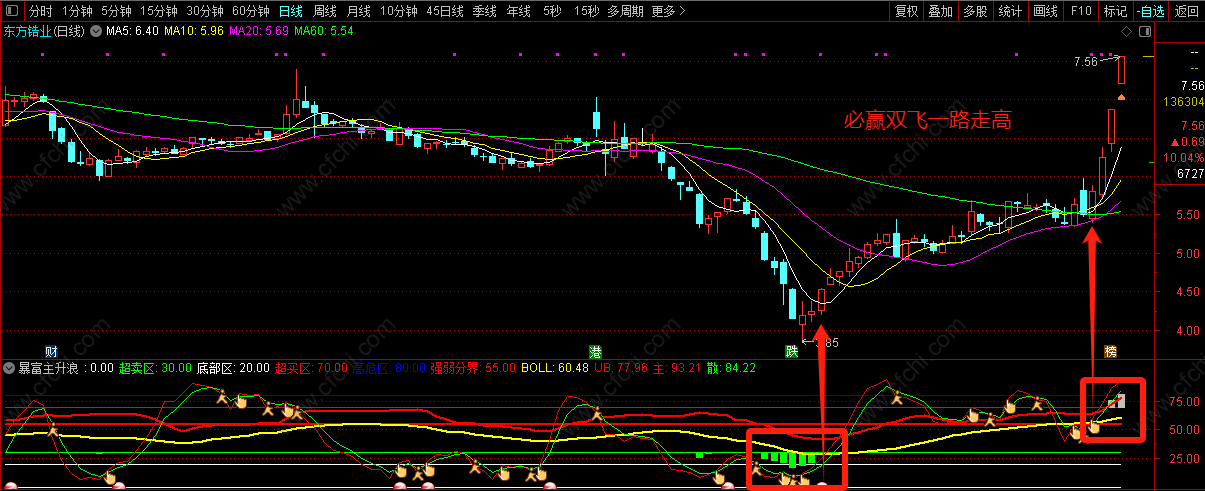Screen dimensions: 1205x491
Task: Click the diamond marker icon at chart top right
Action: (x=1127, y=32)
